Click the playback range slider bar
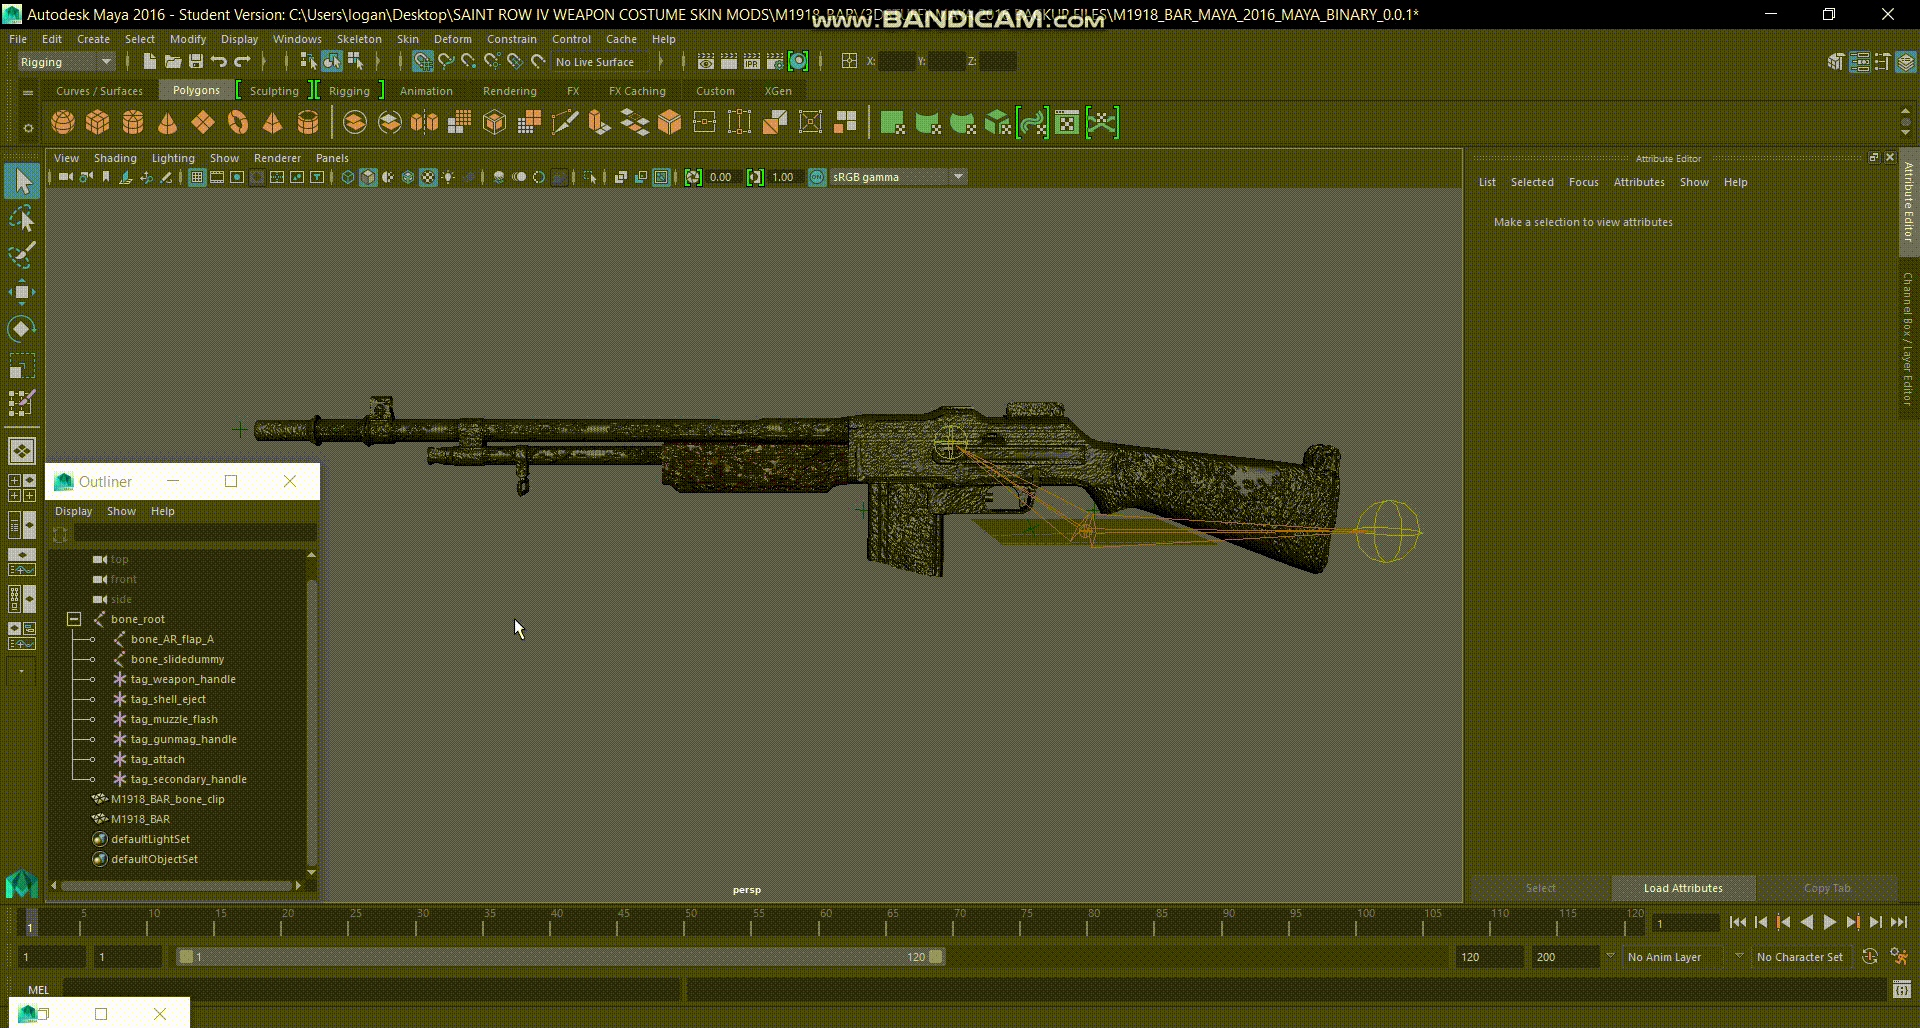 [x=560, y=957]
